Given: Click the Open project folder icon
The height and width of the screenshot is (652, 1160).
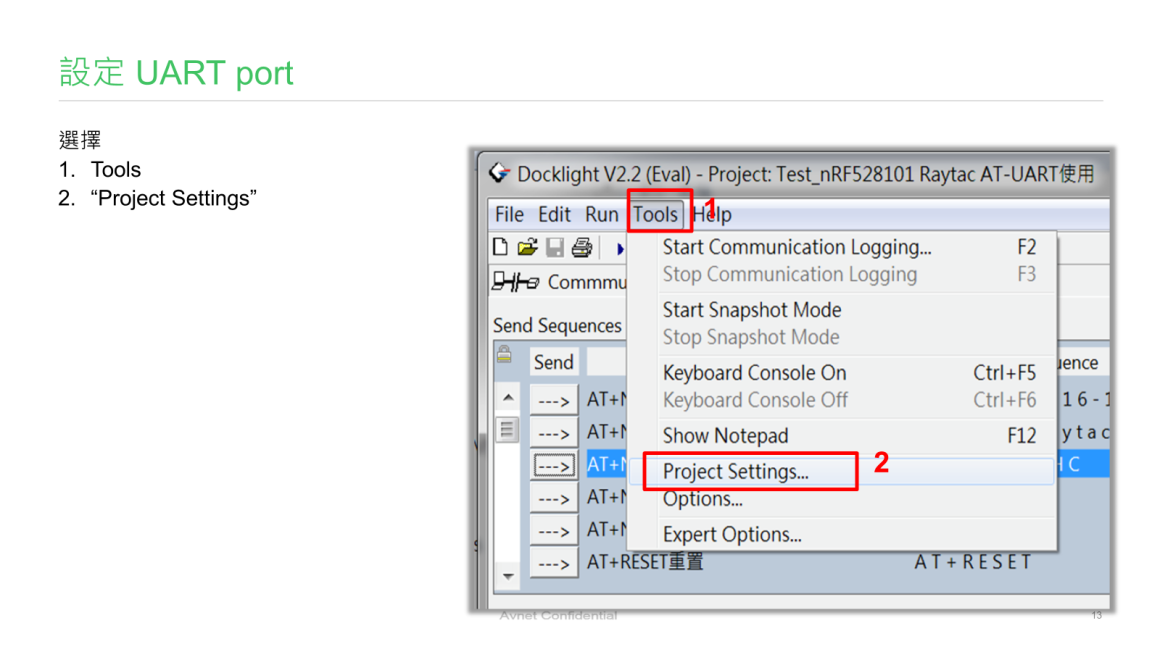Looking at the screenshot, I should [527, 247].
